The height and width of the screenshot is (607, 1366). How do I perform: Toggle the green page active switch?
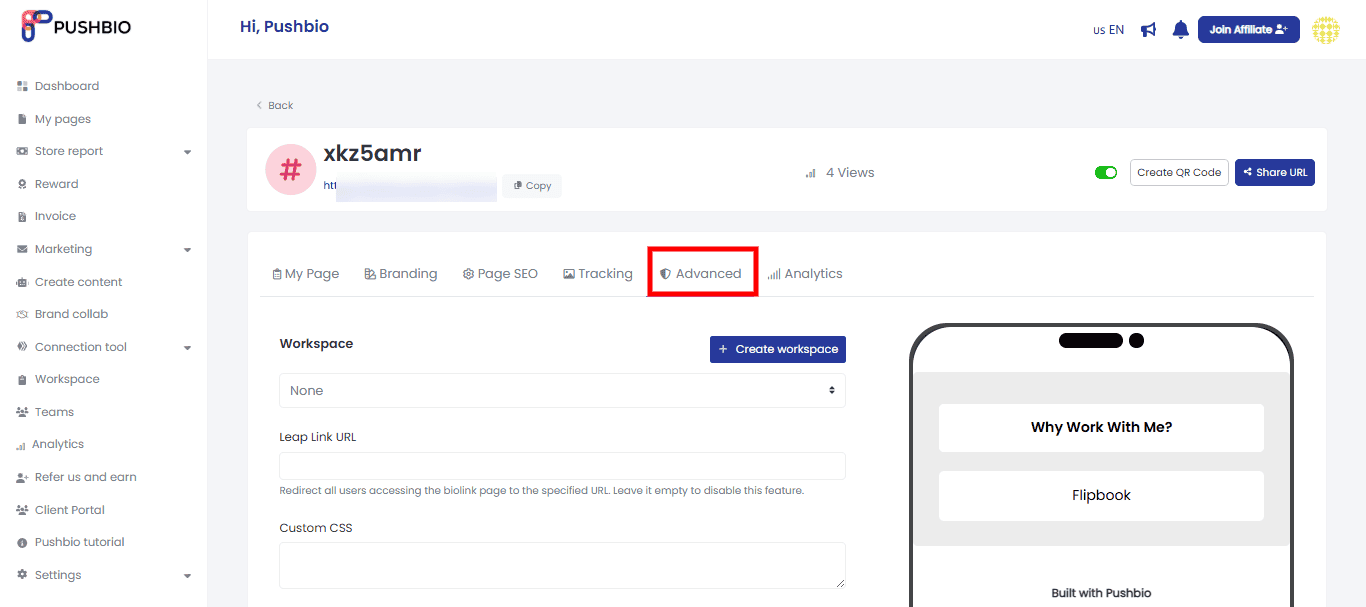coord(1106,172)
